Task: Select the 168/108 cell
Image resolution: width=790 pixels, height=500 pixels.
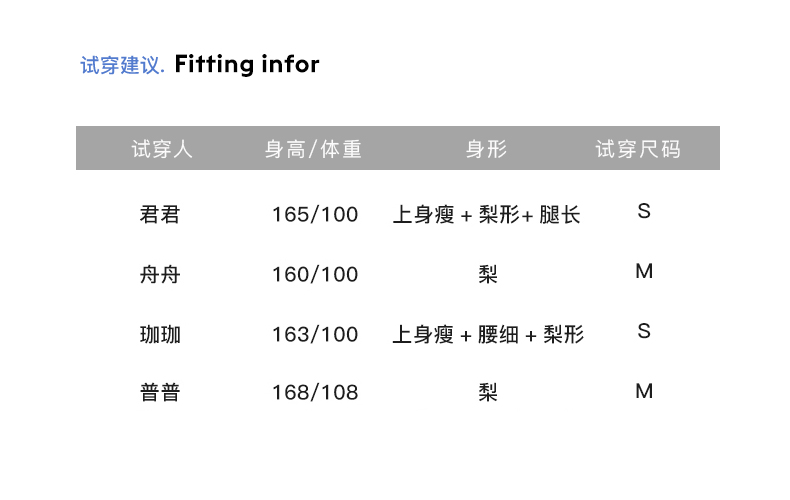Action: pyautogui.click(x=314, y=393)
